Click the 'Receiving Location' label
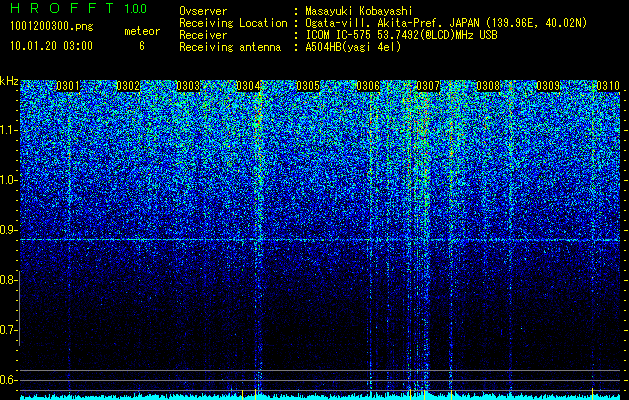 233,23
